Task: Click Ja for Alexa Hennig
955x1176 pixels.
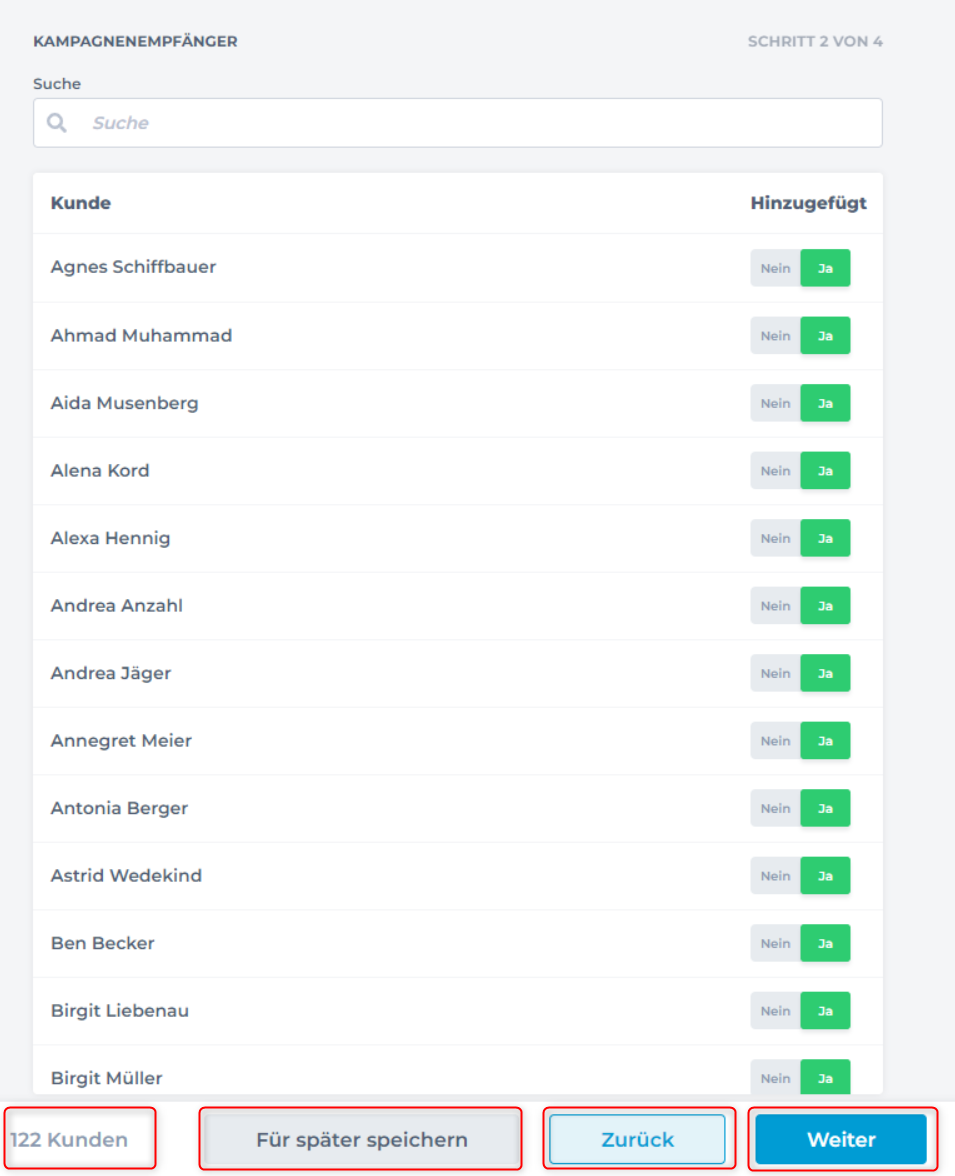Action: (825, 538)
